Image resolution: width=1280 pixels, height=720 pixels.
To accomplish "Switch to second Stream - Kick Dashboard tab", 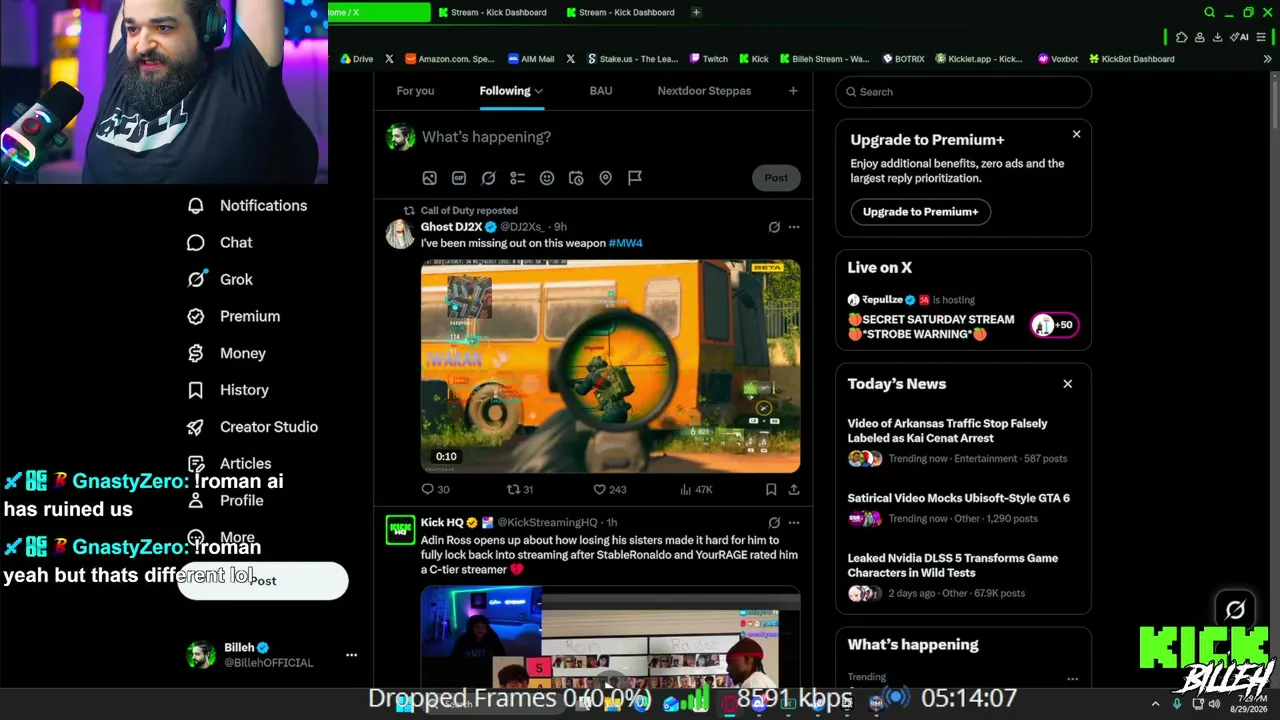I will 620,12.
